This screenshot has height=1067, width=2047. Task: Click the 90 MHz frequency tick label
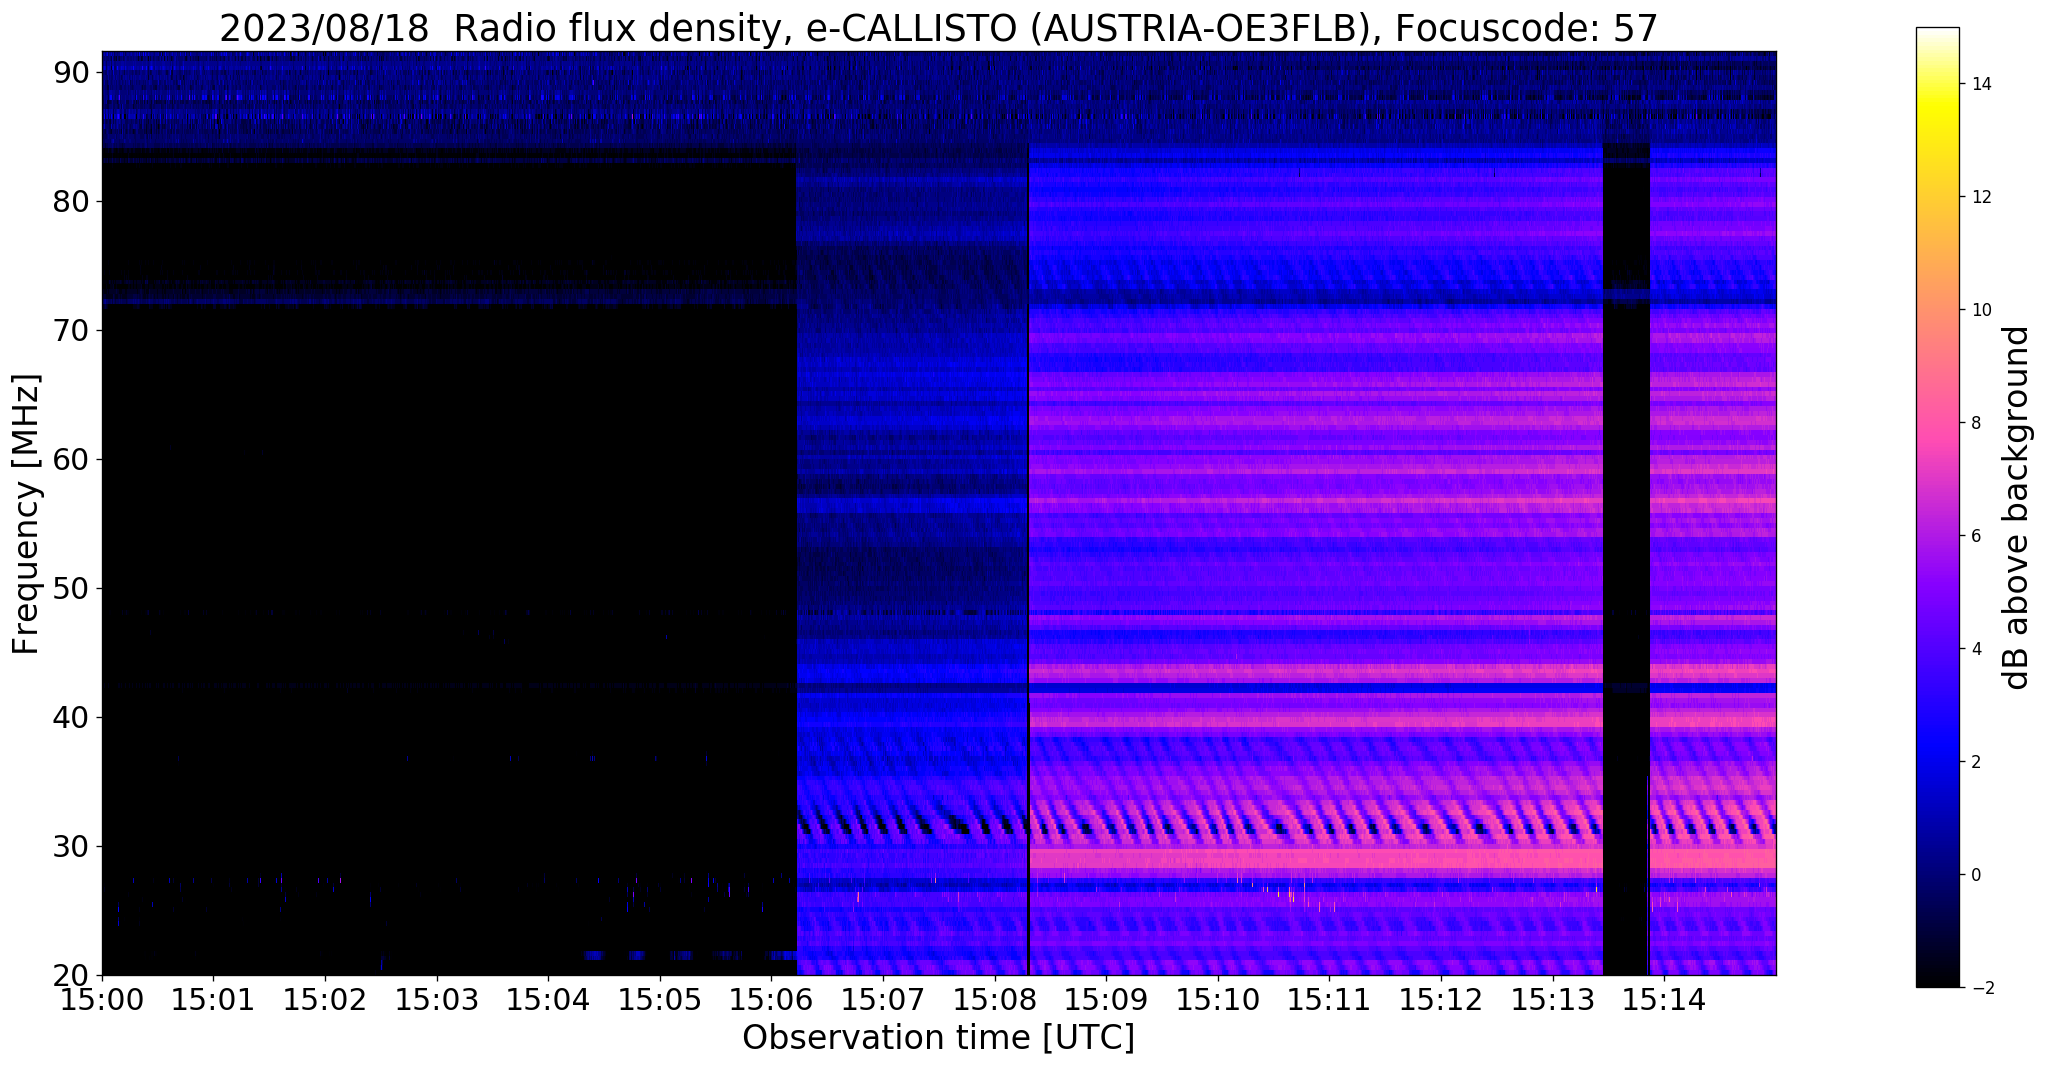[71, 72]
